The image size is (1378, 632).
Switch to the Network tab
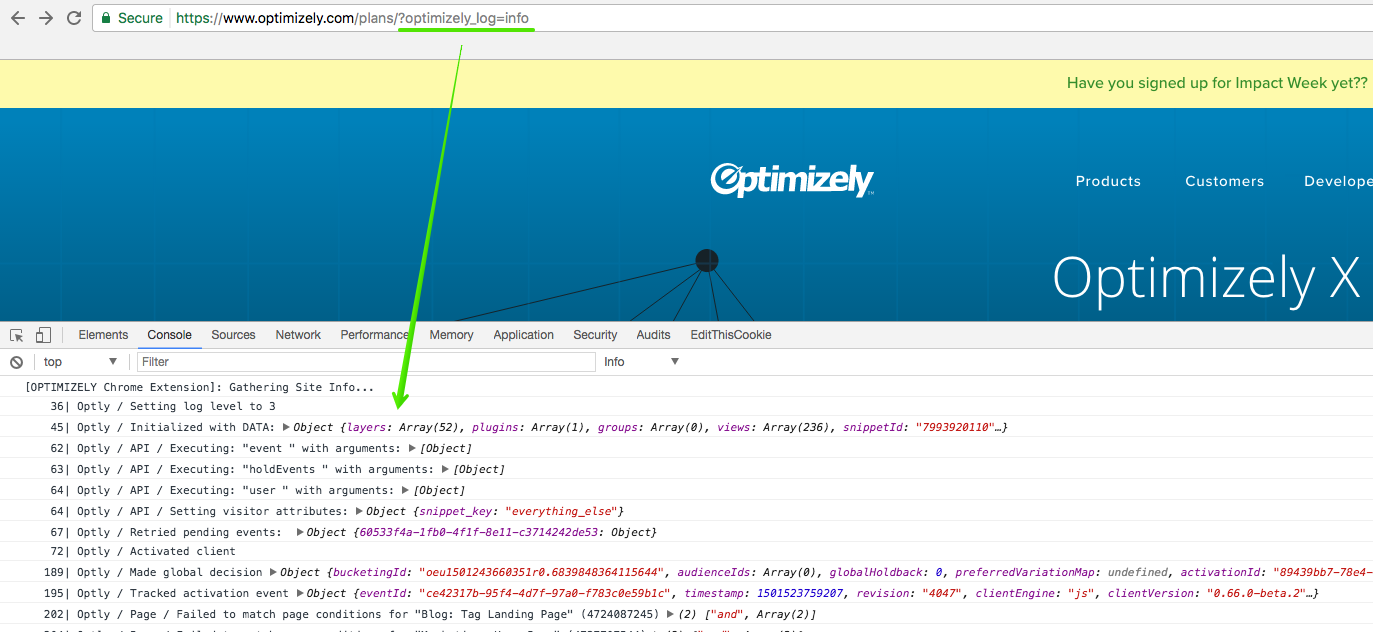click(298, 335)
